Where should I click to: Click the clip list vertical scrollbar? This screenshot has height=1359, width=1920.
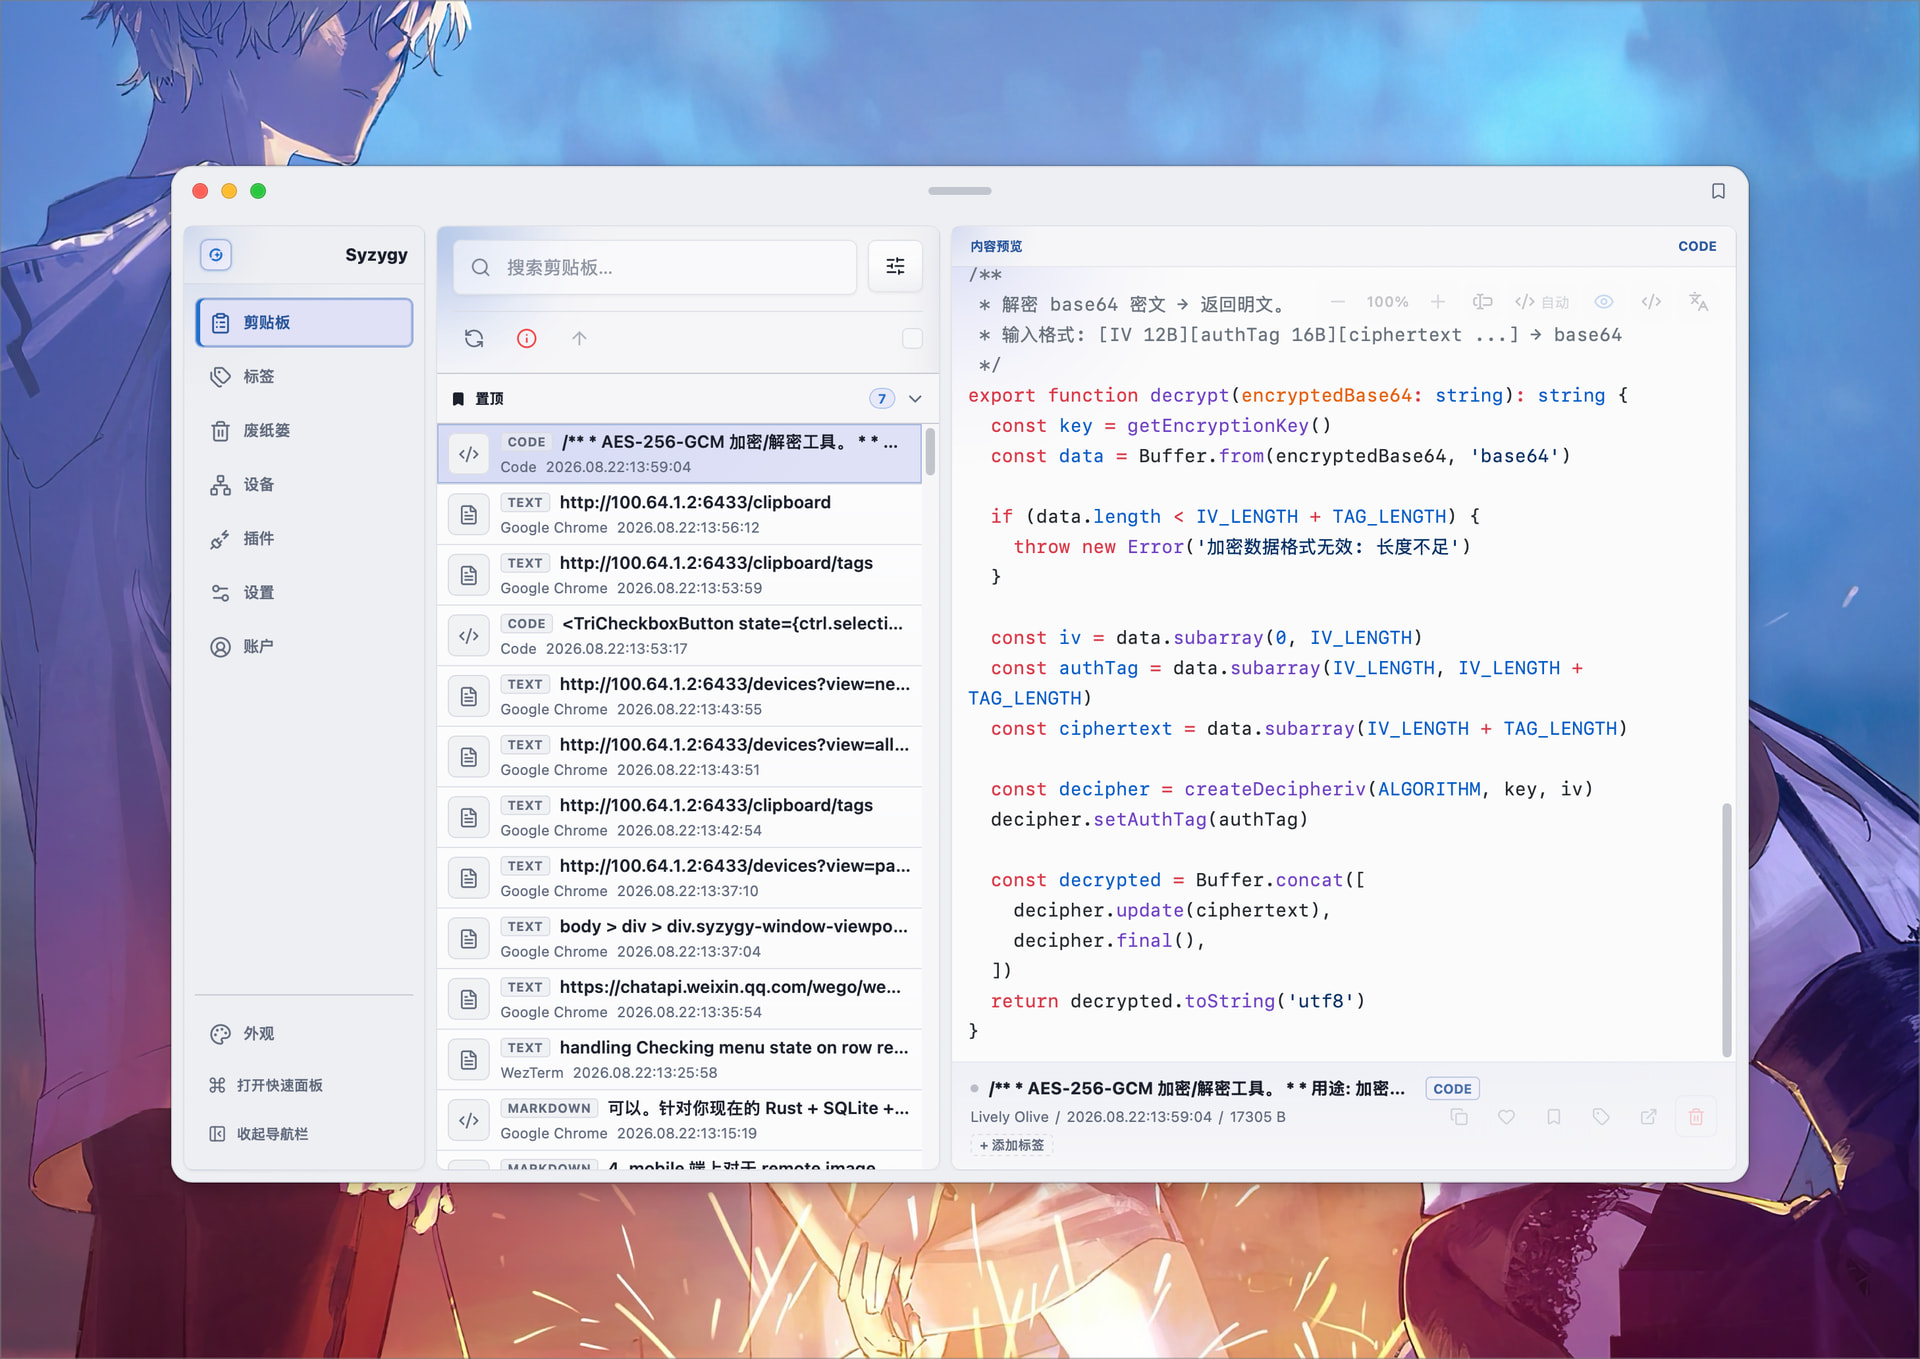pos(930,451)
